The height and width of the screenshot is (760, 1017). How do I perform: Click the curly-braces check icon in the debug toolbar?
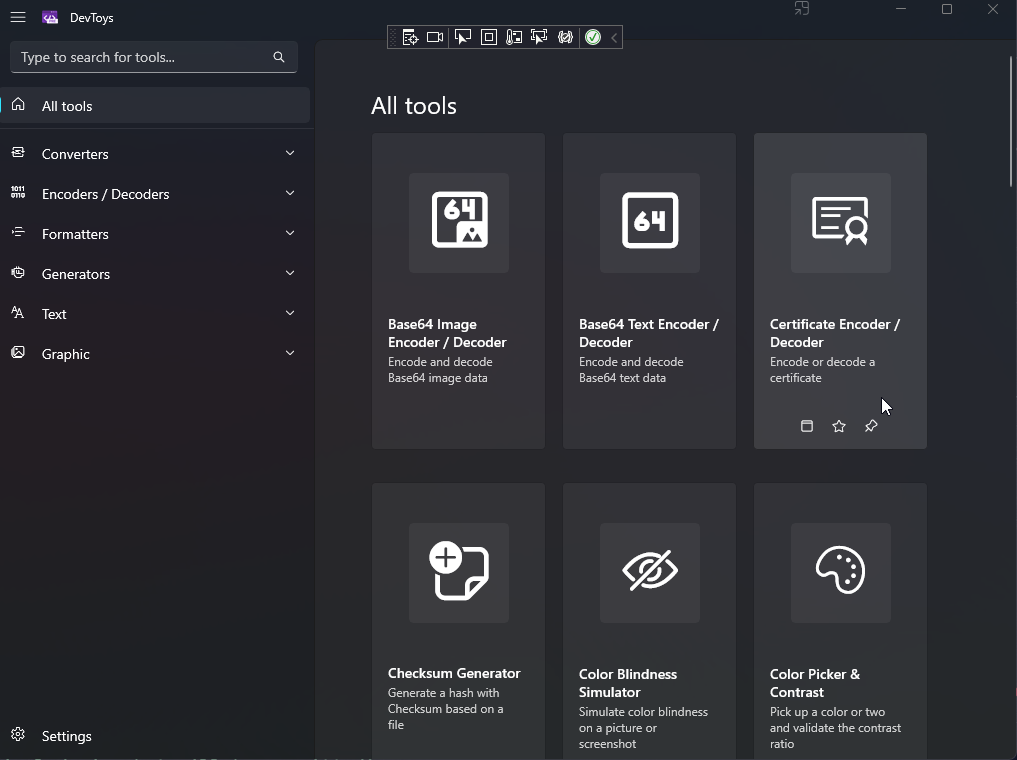point(566,37)
